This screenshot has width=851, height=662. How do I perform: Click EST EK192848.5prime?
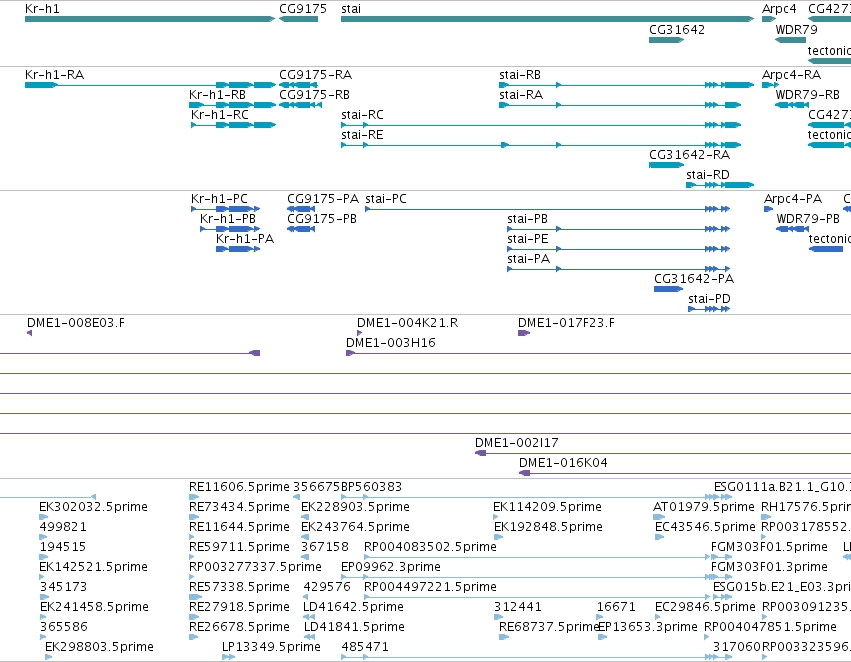499,537
